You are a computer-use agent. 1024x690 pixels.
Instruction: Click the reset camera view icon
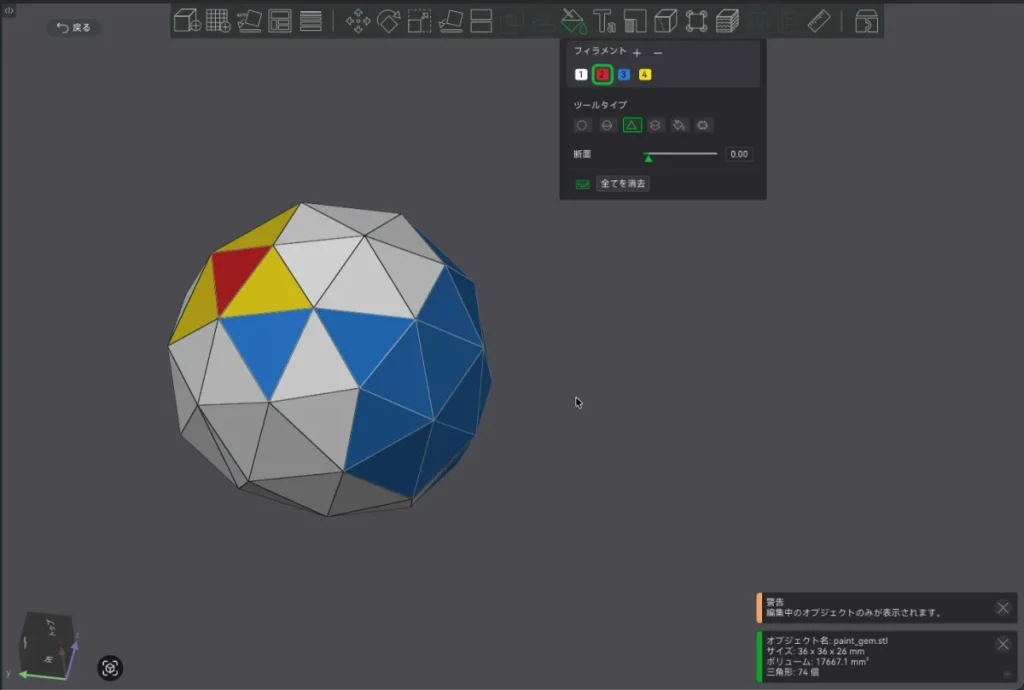coord(110,668)
